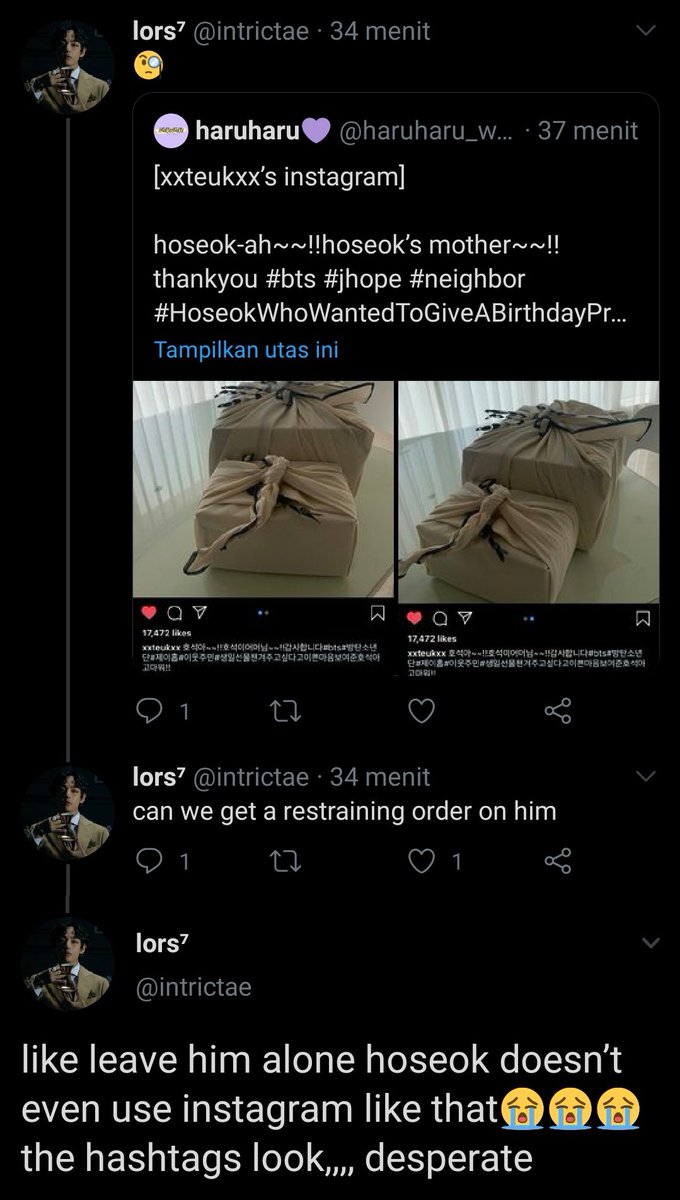Open third tweet's dropdown arrow menu
680x1200 pixels.
coord(650,943)
